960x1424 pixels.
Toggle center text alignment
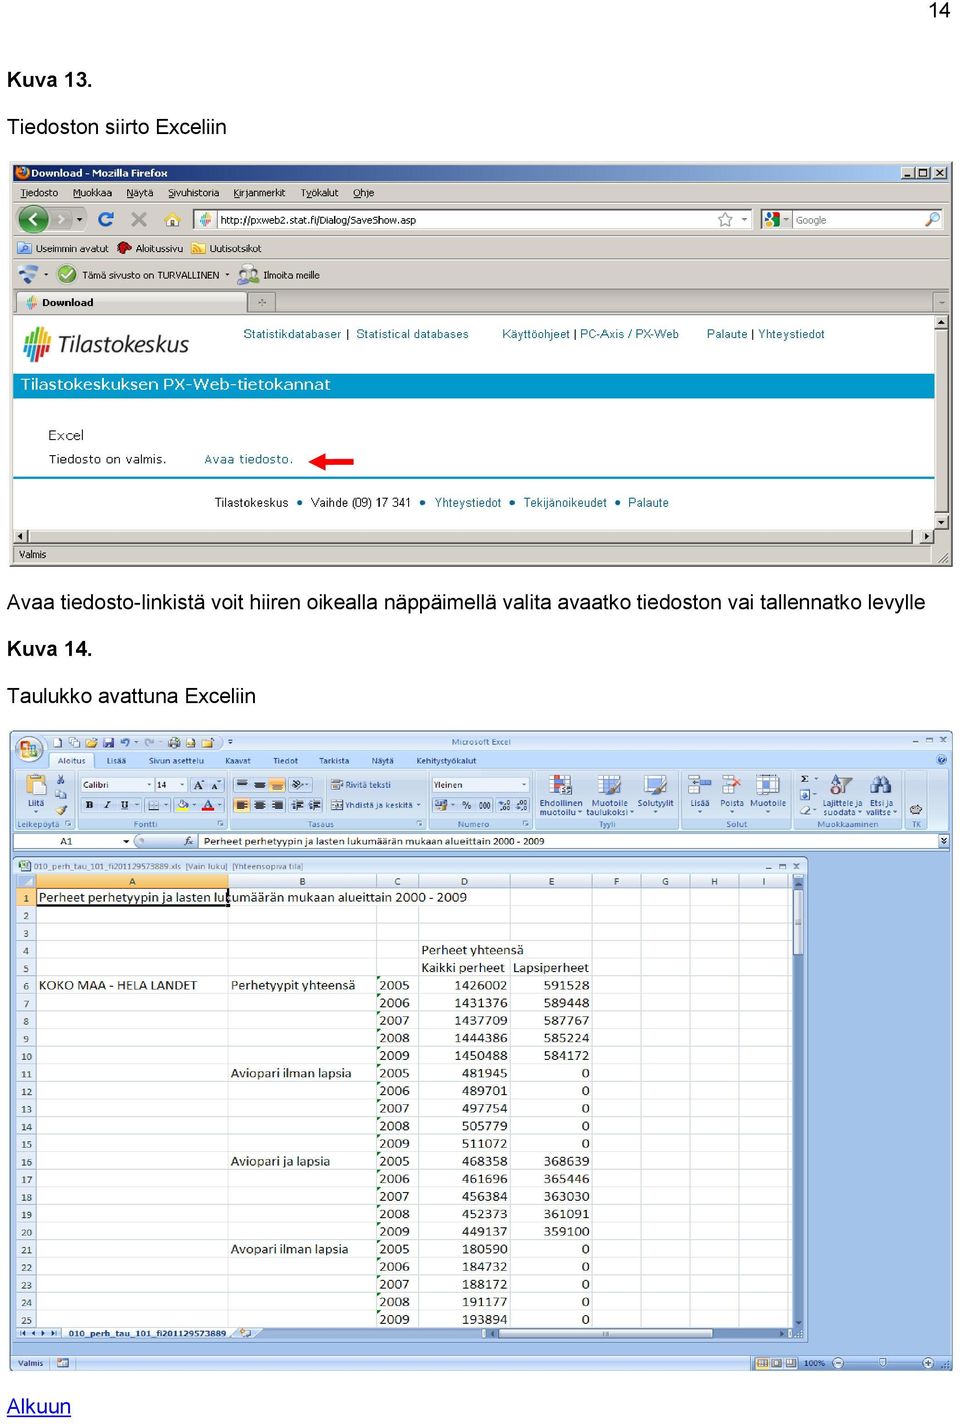click(x=259, y=805)
